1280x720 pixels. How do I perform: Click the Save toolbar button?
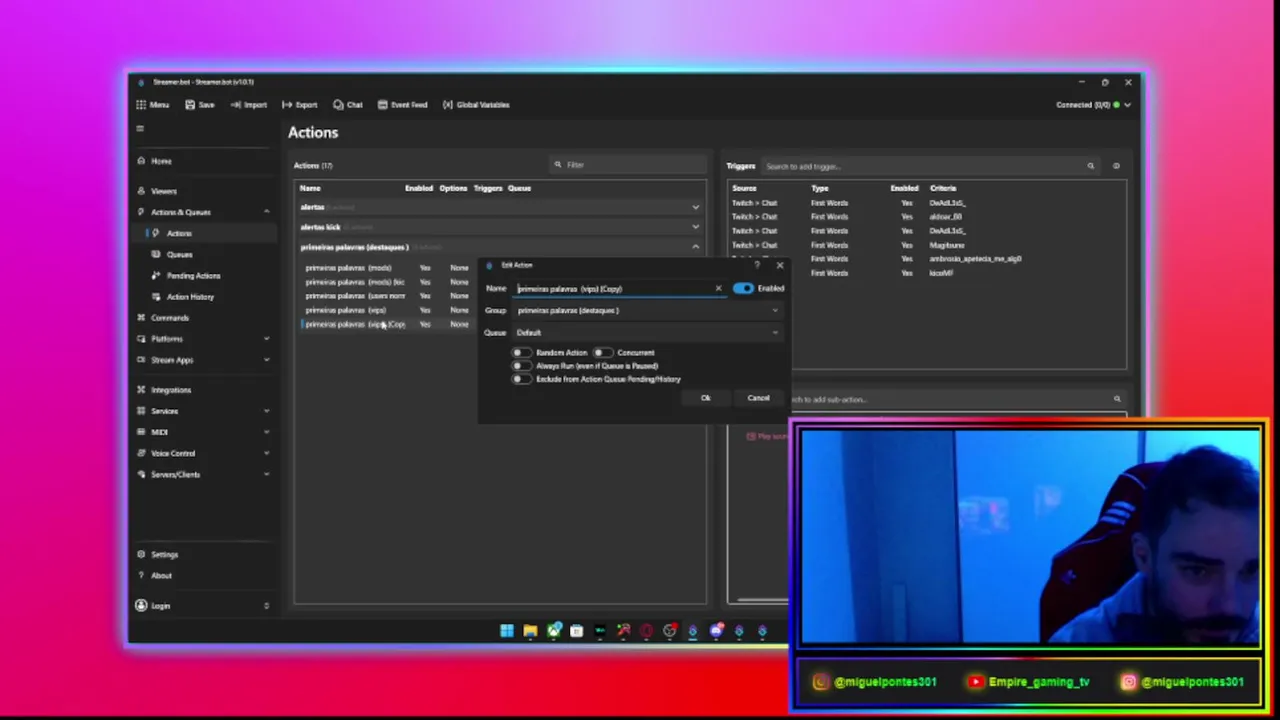[x=200, y=104]
